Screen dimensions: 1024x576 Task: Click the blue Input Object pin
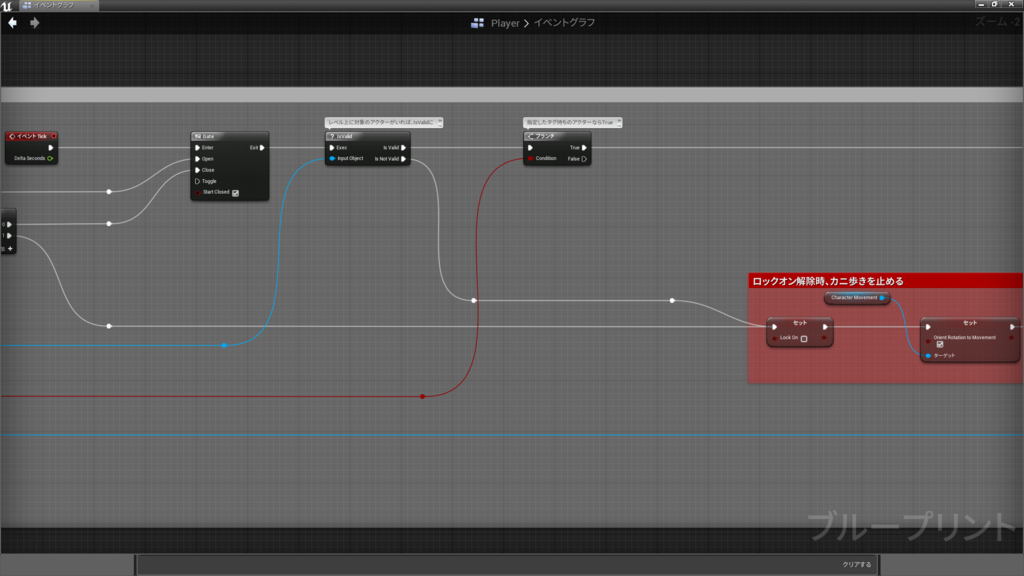pos(332,159)
